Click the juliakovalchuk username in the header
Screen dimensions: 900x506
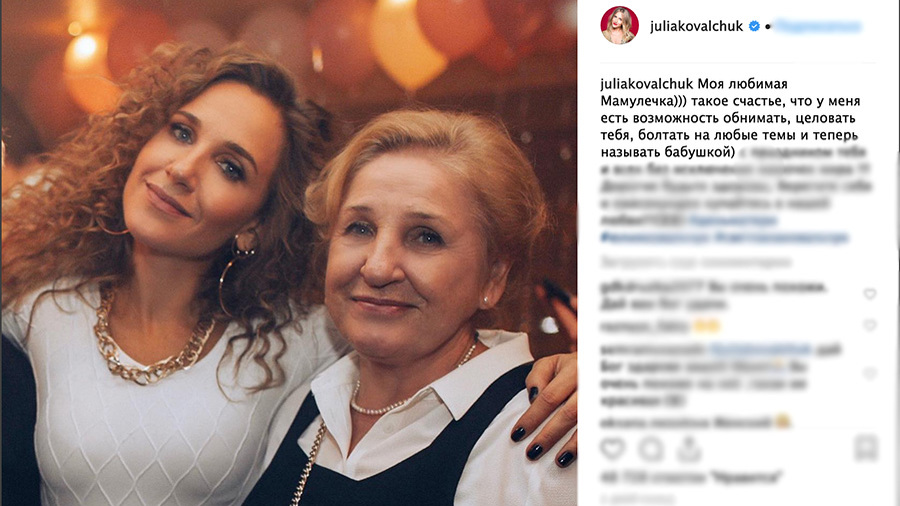coord(696,26)
